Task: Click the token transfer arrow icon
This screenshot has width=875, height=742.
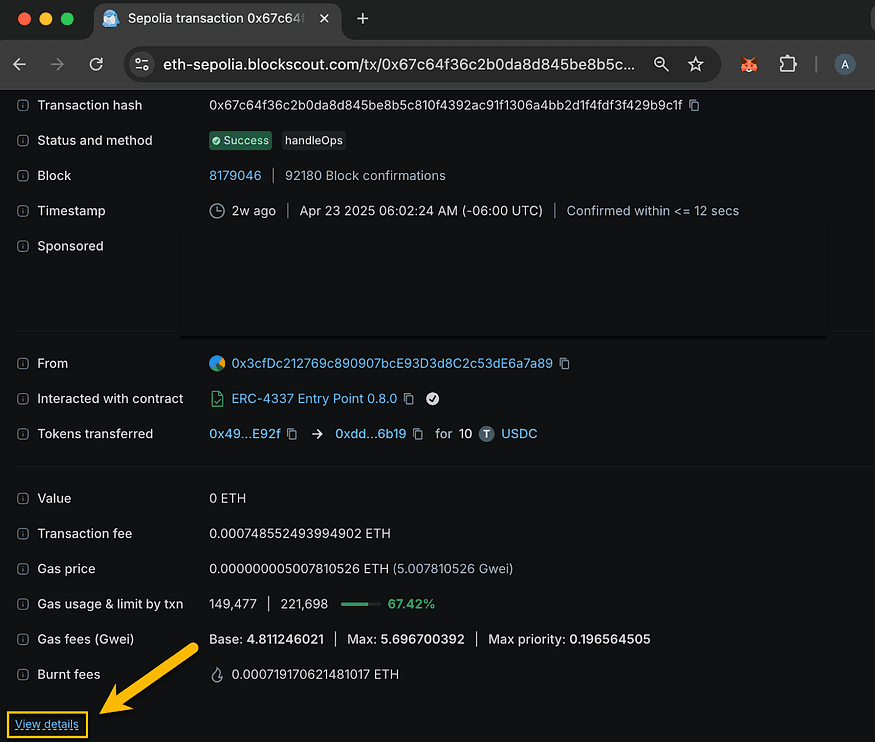Action: (x=317, y=434)
